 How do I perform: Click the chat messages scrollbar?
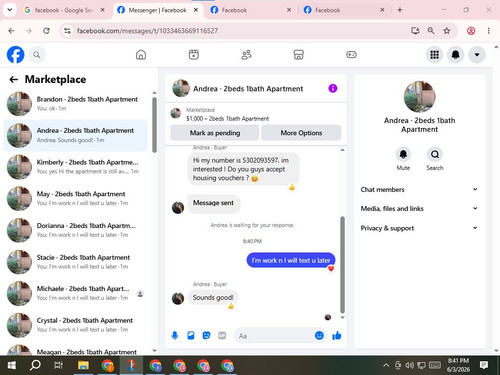tap(342, 264)
